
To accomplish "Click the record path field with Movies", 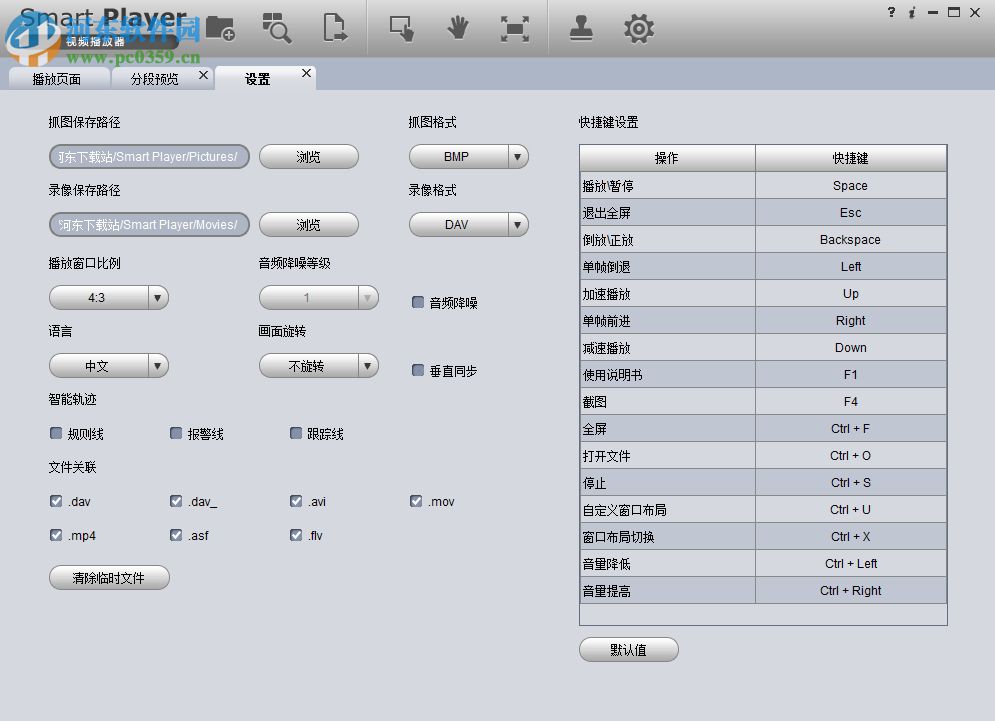I will (x=148, y=224).
